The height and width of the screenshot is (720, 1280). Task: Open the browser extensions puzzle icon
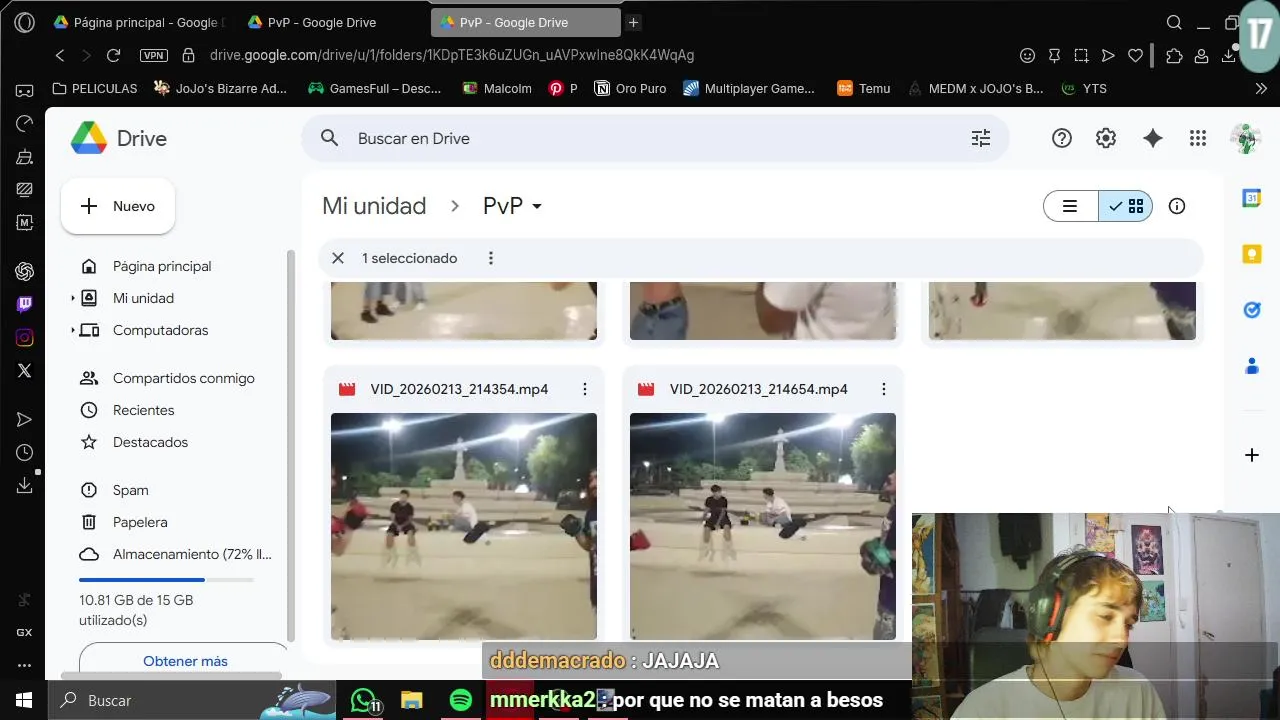(x=1175, y=56)
